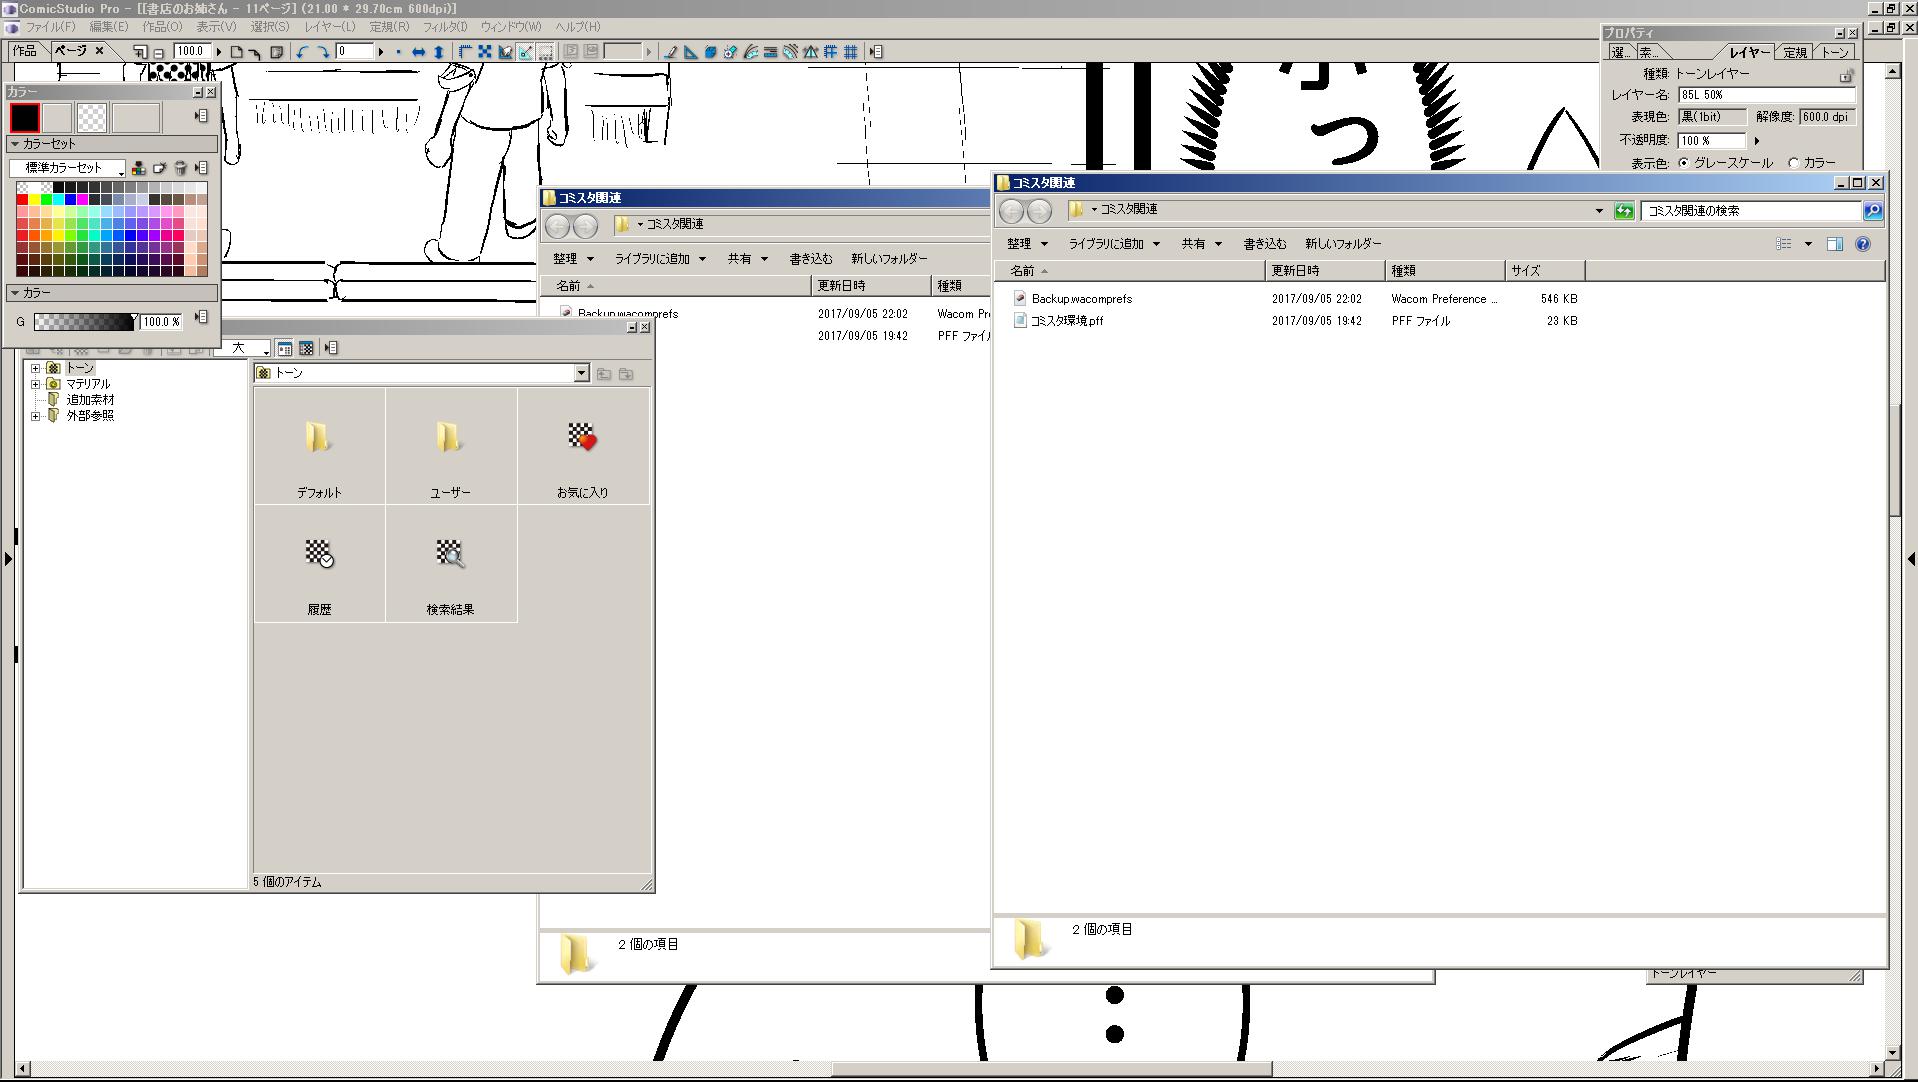Expand the マテリアル tree node
This screenshot has height=1082, width=1918.
(x=36, y=384)
